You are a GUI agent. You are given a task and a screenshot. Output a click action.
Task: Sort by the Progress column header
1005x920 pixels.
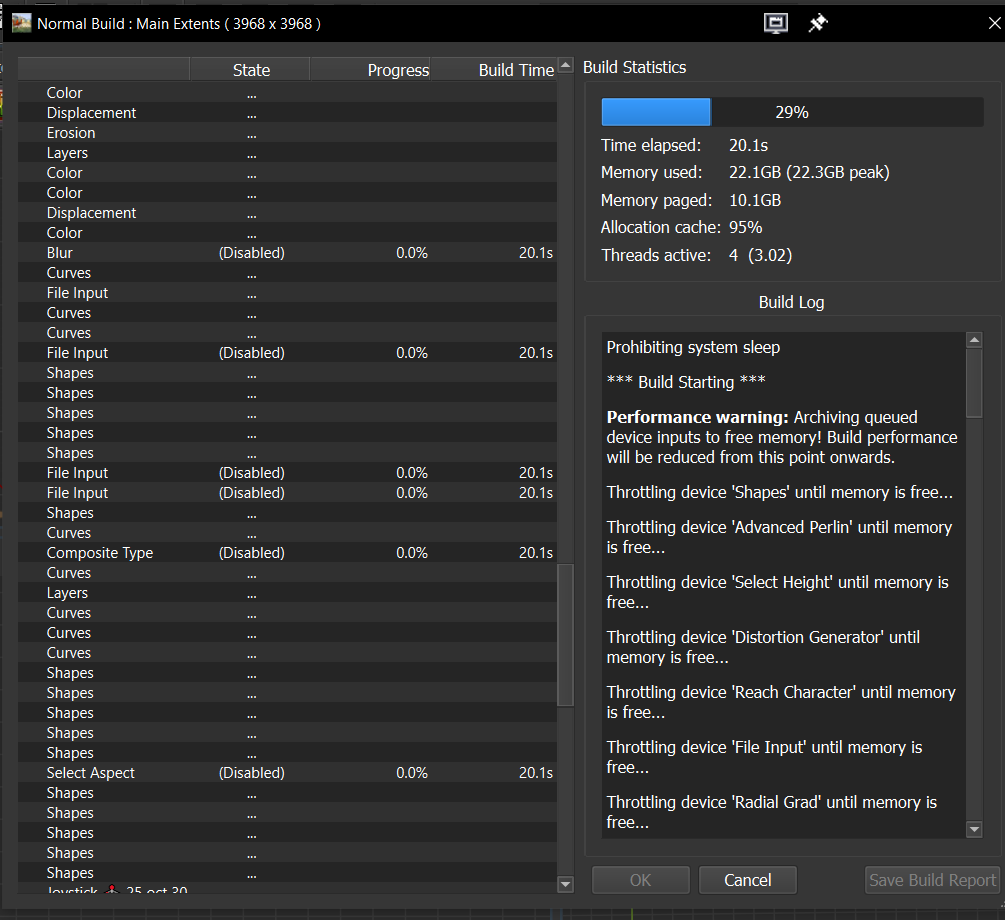coord(398,70)
